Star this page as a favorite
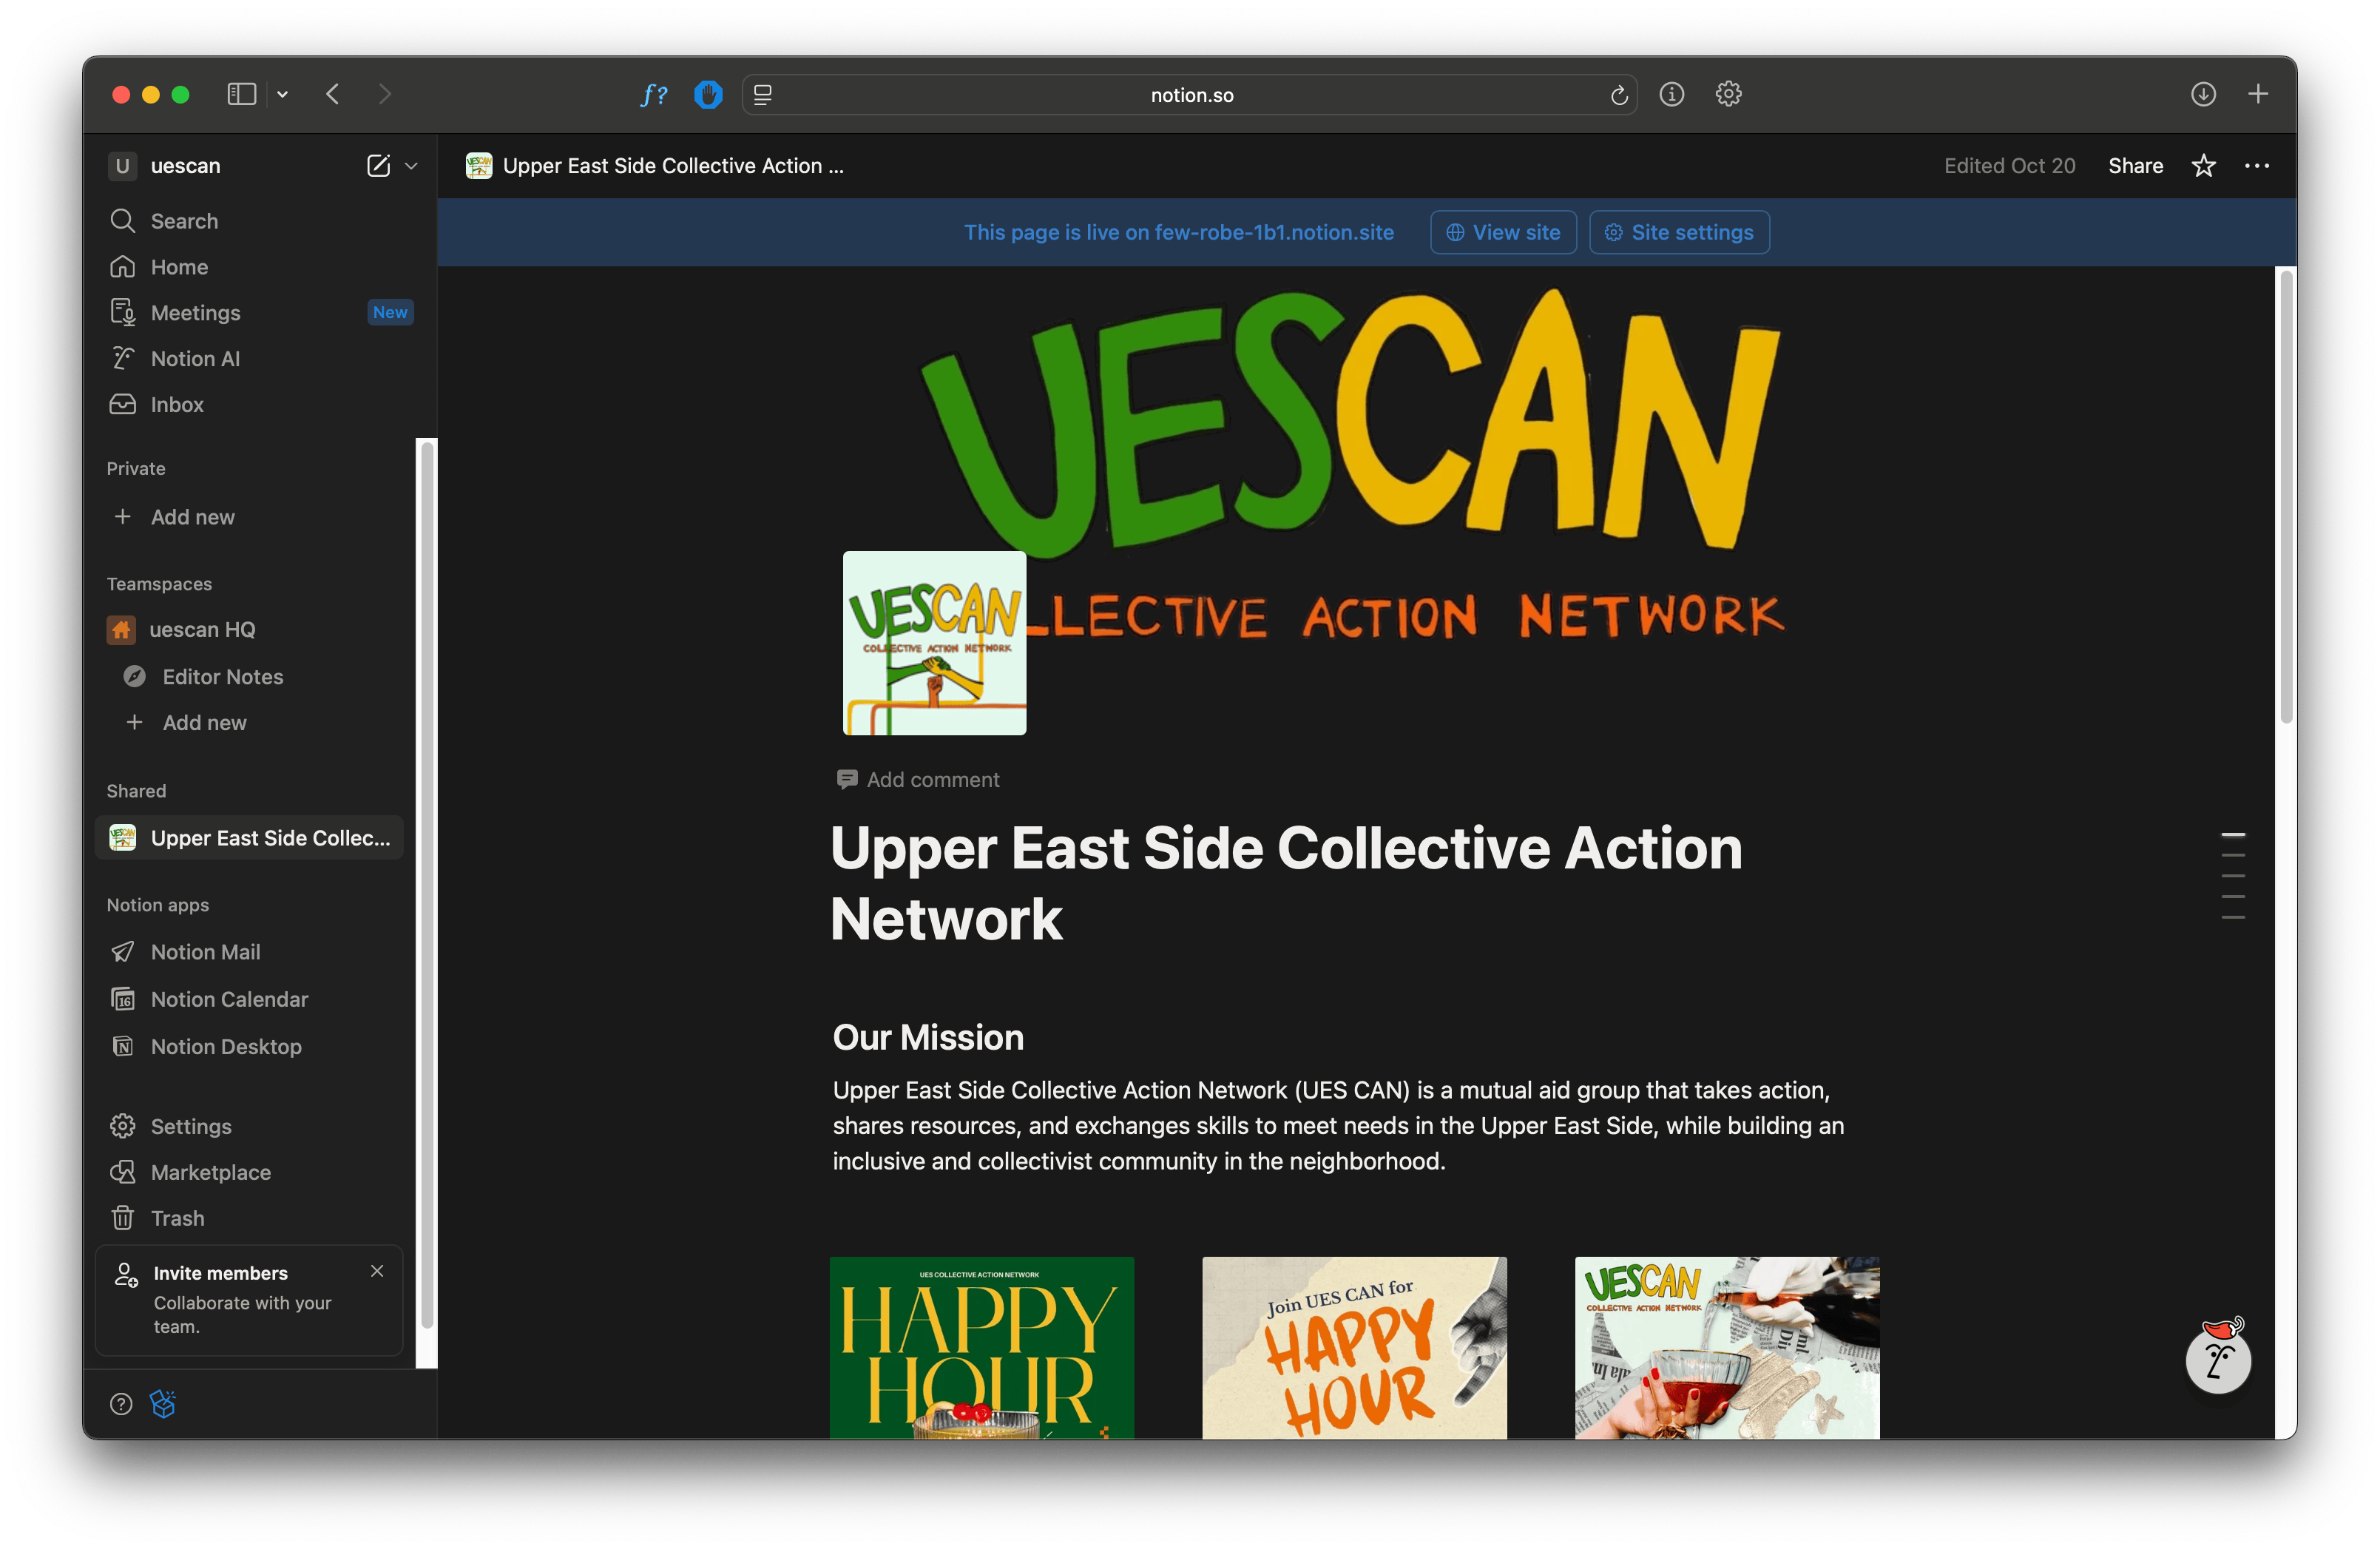This screenshot has height=1549, width=2380. [x=2203, y=166]
